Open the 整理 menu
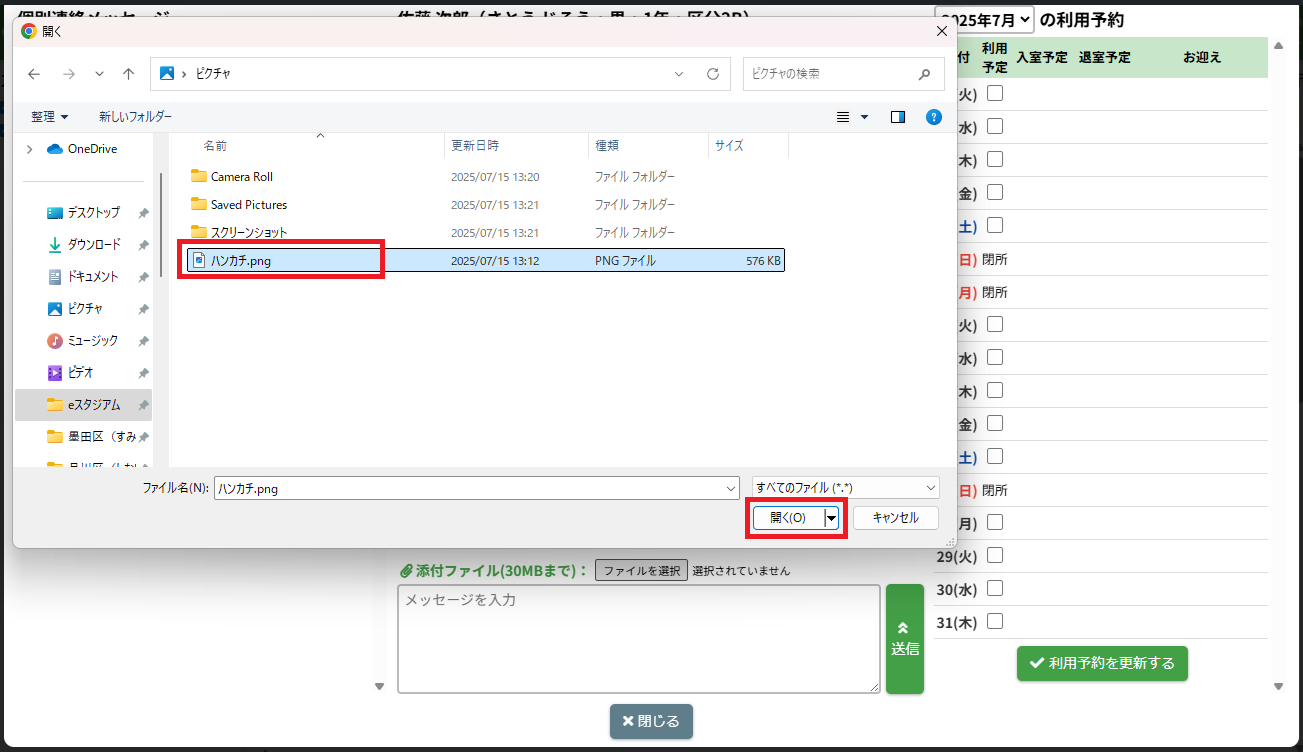The height and width of the screenshot is (752, 1303). (49, 117)
